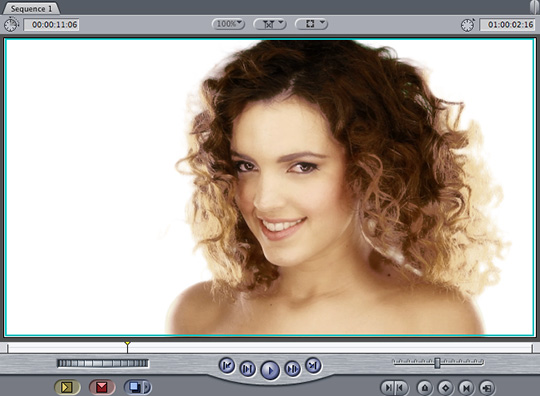Click the red Overwrite edit button

click(x=102, y=387)
